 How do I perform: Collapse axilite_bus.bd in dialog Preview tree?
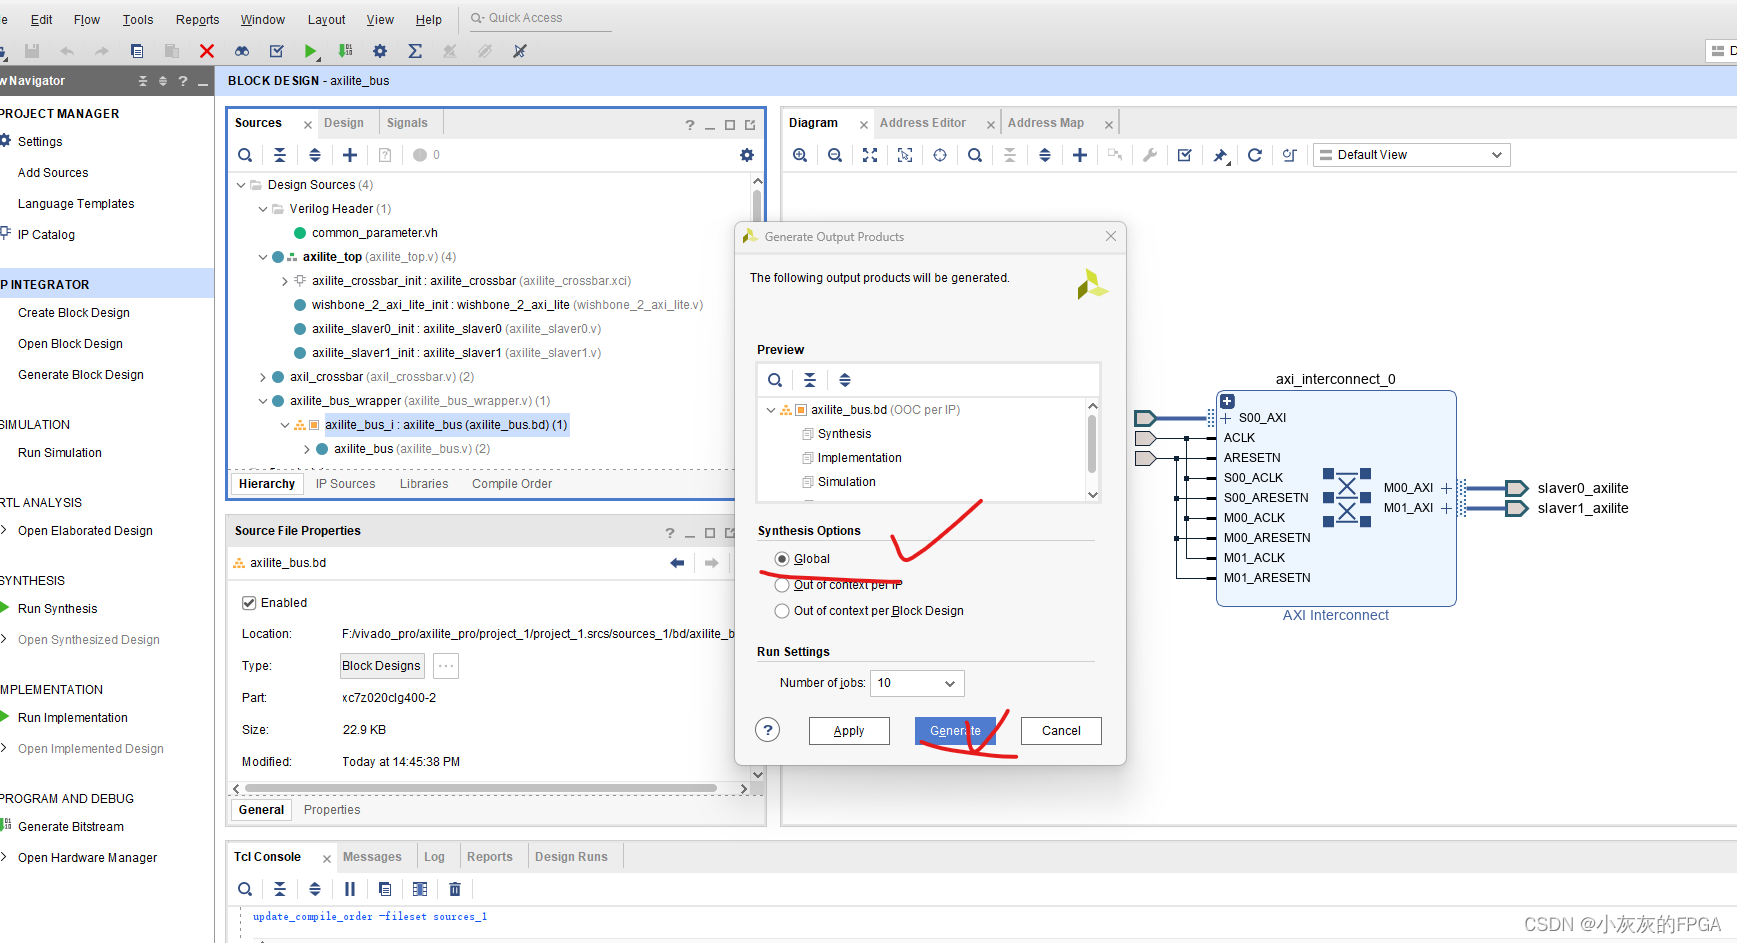(x=771, y=410)
